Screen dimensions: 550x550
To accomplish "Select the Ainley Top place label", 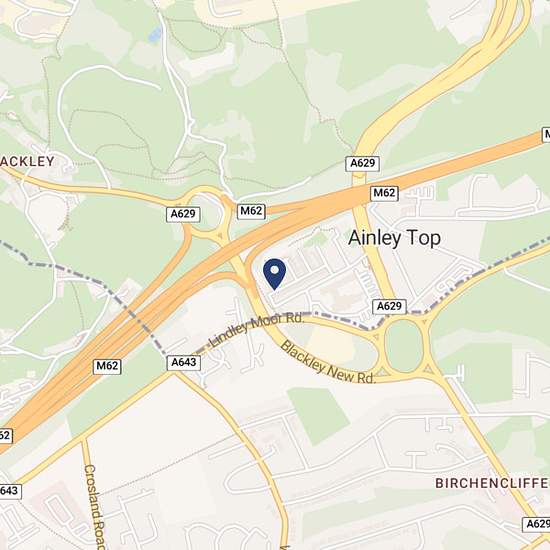I will point(394,238).
